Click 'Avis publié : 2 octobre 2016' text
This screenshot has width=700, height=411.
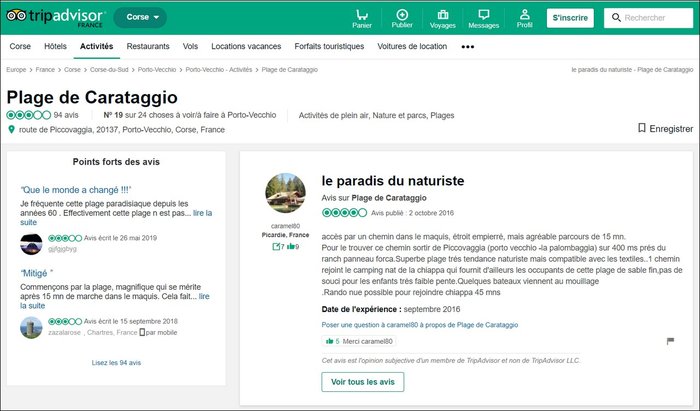point(412,213)
